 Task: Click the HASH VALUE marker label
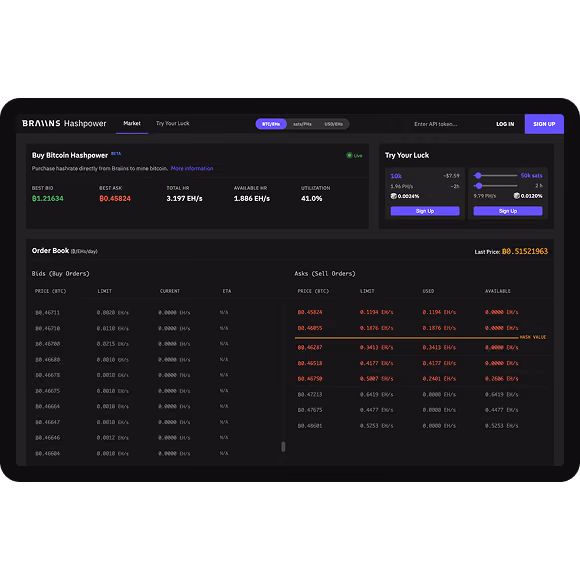click(x=533, y=337)
